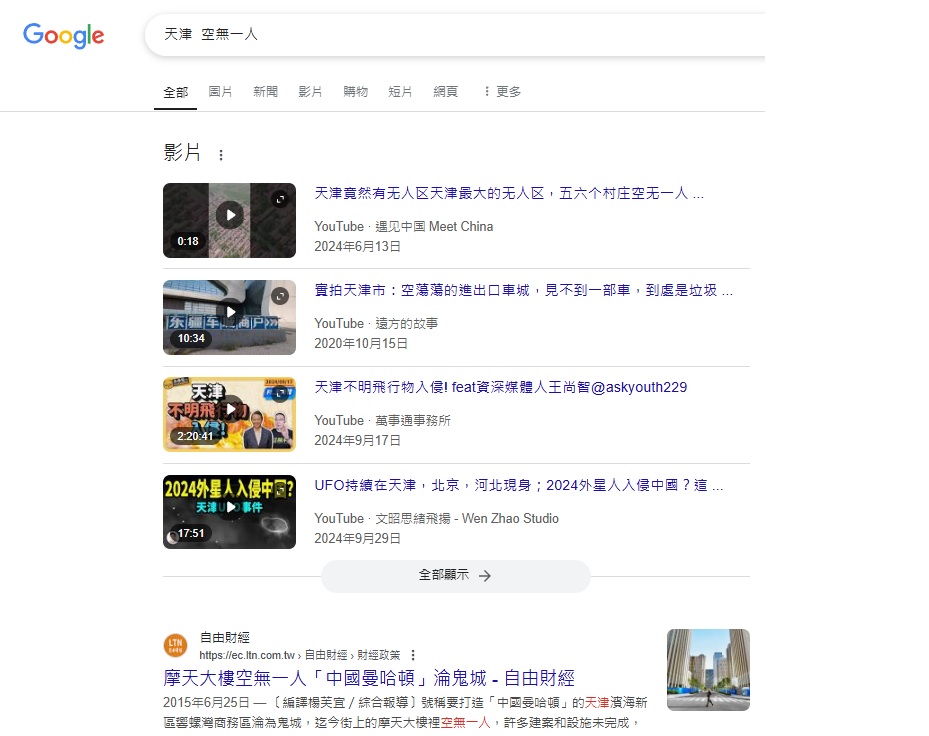Switch to the 網頁 tab
This screenshot has width=929, height=736.
[446, 91]
